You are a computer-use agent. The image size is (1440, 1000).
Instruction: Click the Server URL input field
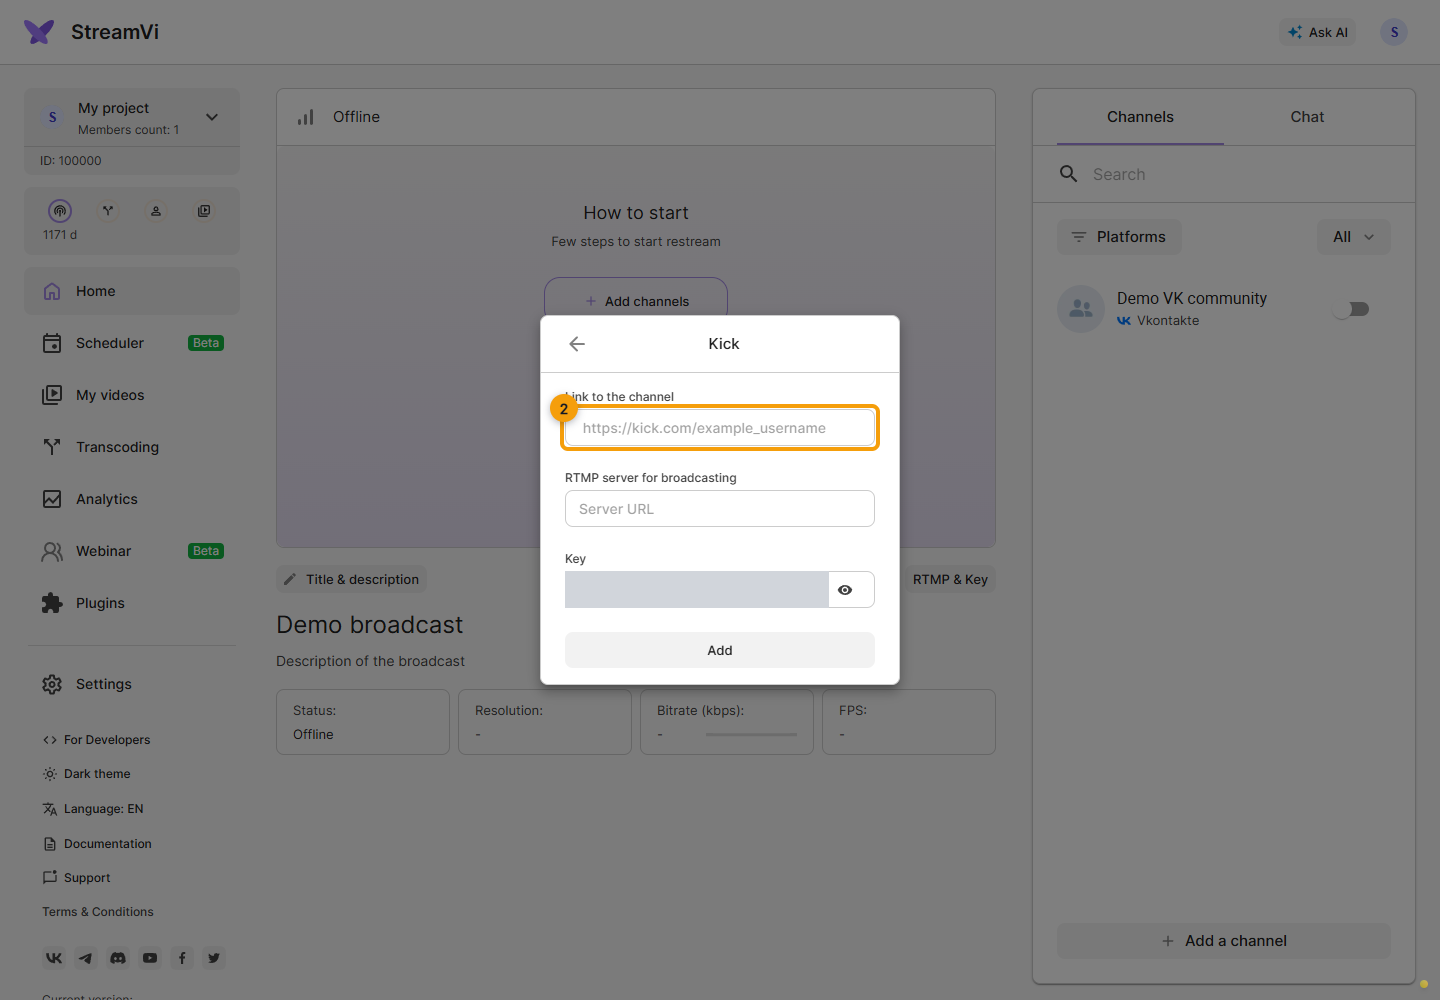[x=720, y=509]
